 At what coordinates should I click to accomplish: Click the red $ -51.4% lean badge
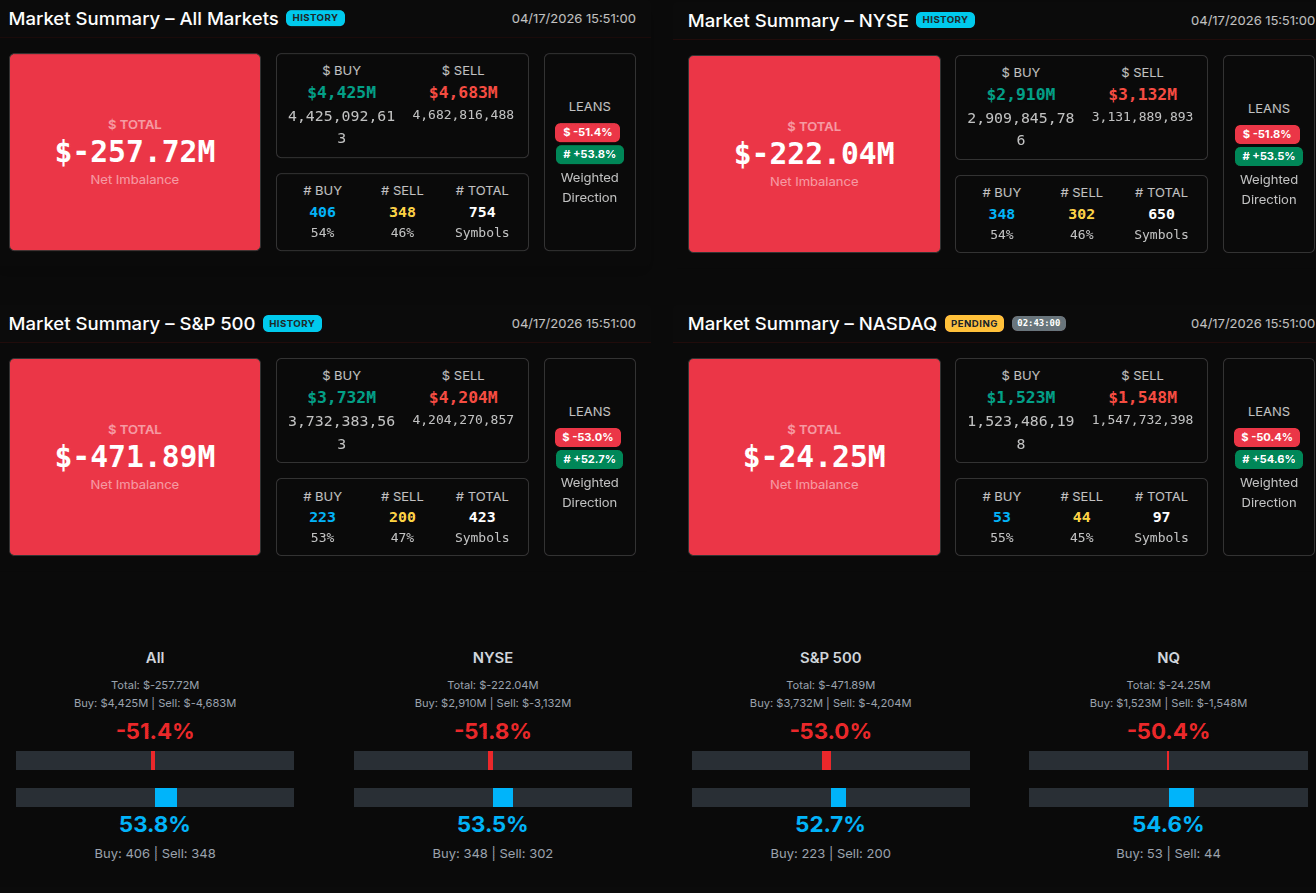[588, 132]
